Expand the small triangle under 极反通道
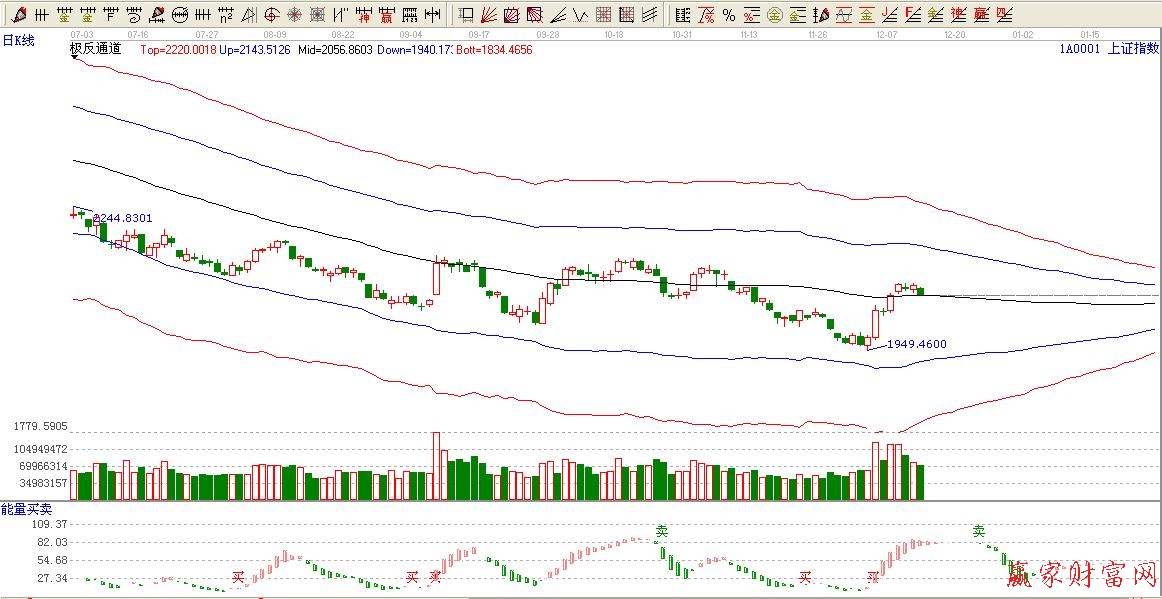Screen dimensions: 1162x599 (75, 57)
